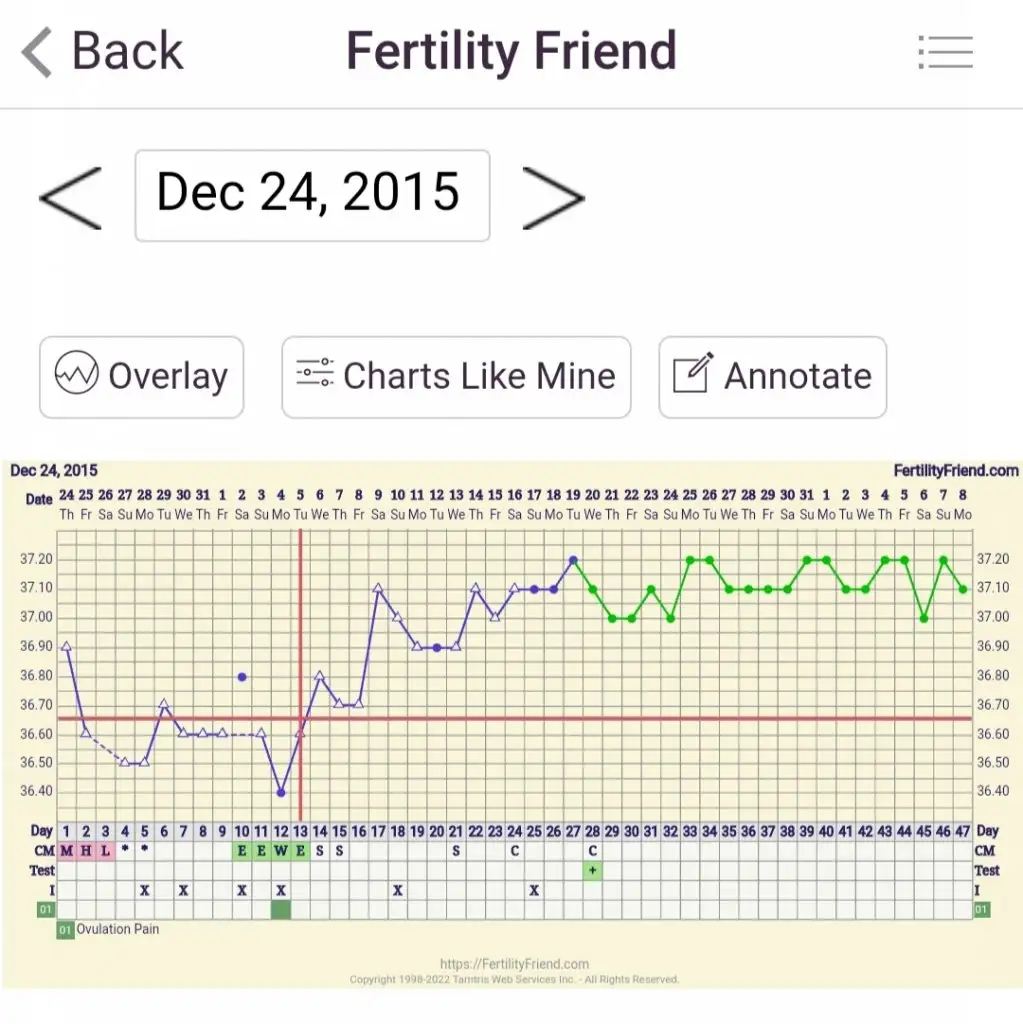Tap the Annotate pencil button
Image resolution: width=1023 pixels, height=1024 pixels.
point(772,377)
